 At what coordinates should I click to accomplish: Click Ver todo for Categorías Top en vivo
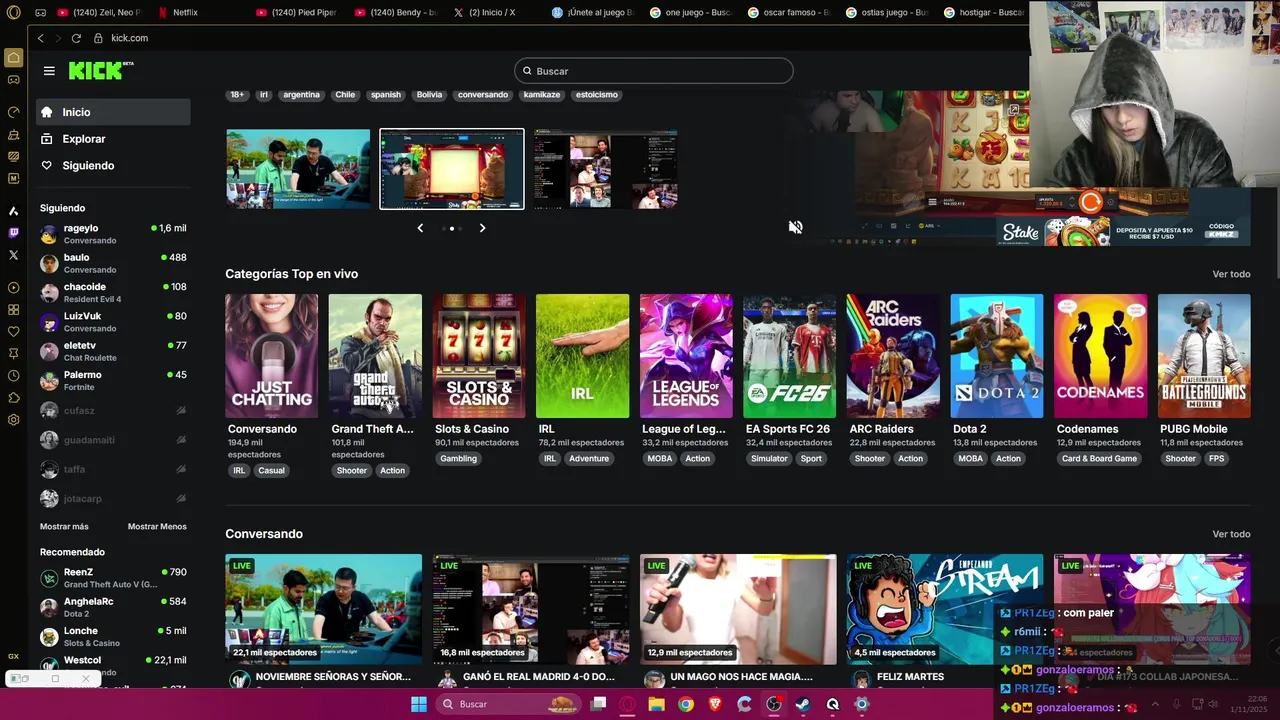[1231, 274]
